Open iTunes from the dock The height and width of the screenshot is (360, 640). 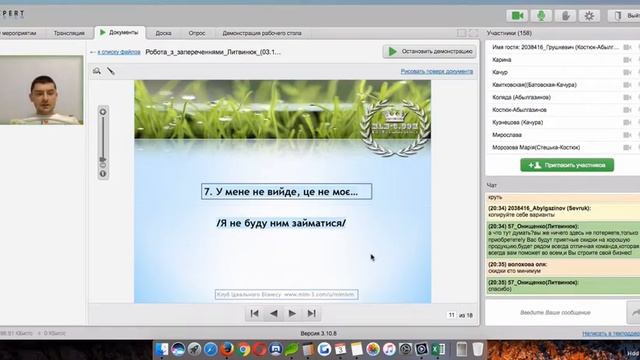point(389,349)
